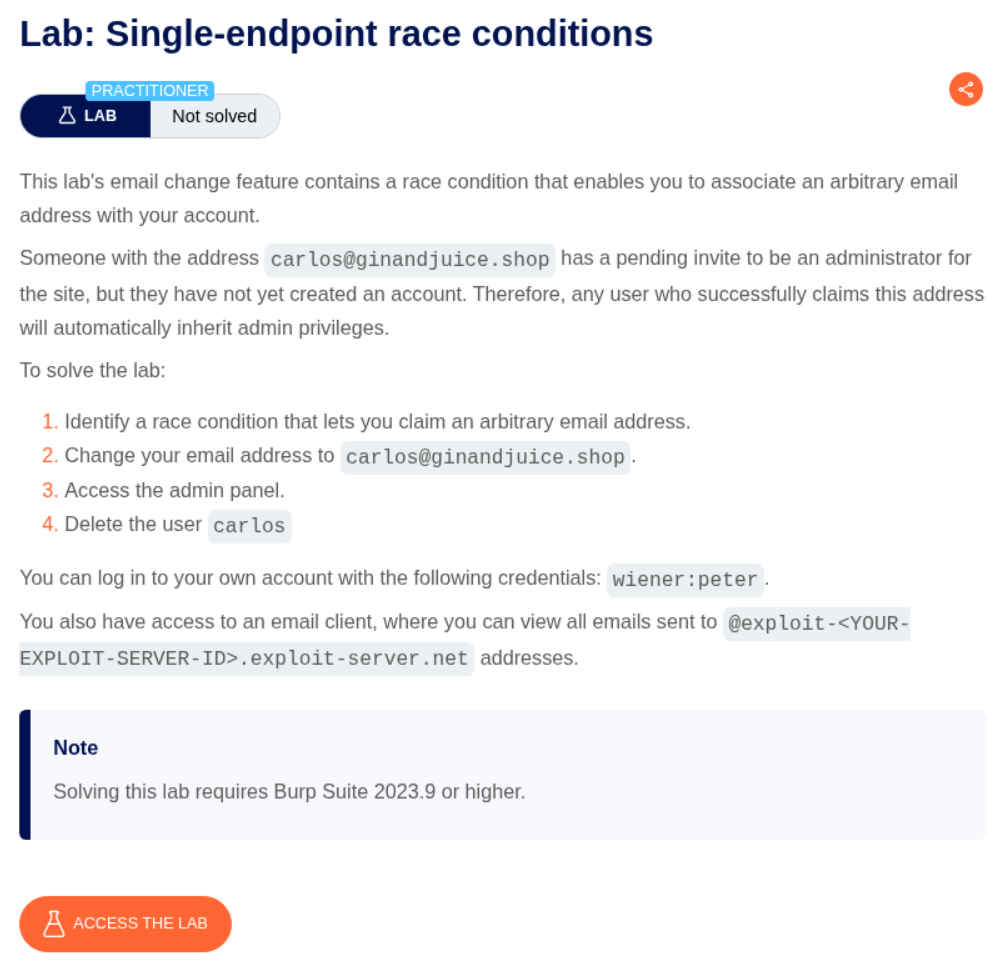The width and height of the screenshot is (987, 960).
Task: Click the Burp Suite 2023.9 requirement text
Action: tap(289, 792)
